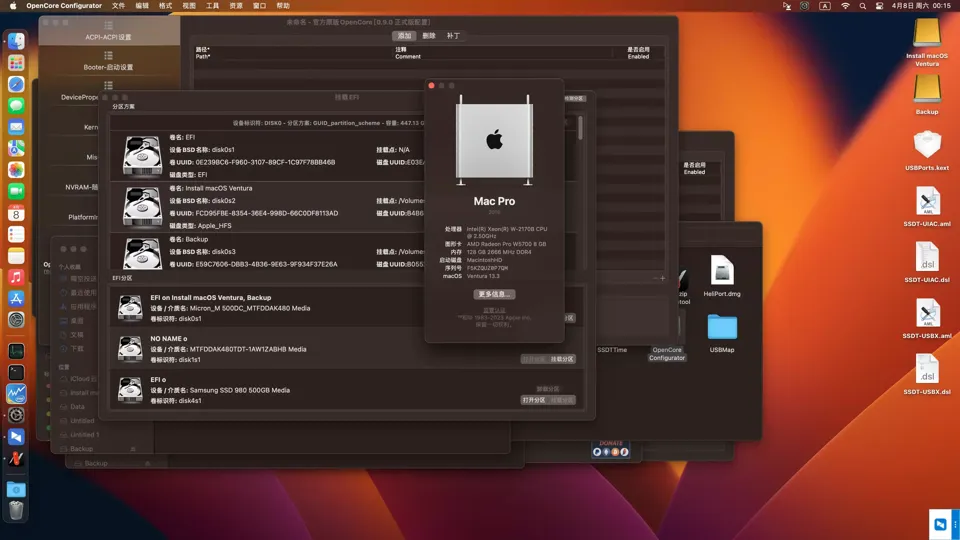The width and height of the screenshot is (960, 540).
Task: Select the Install macOS Ventura desktop drive
Action: 927,33
